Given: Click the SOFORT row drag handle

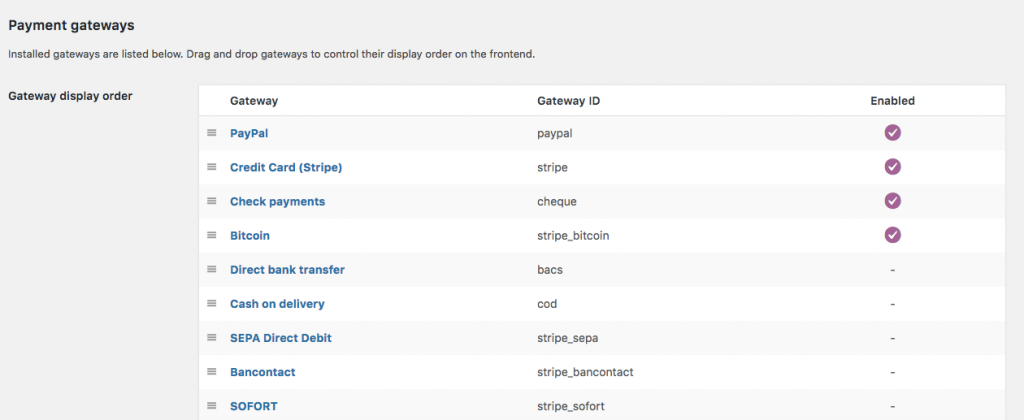Looking at the screenshot, I should pyautogui.click(x=212, y=406).
